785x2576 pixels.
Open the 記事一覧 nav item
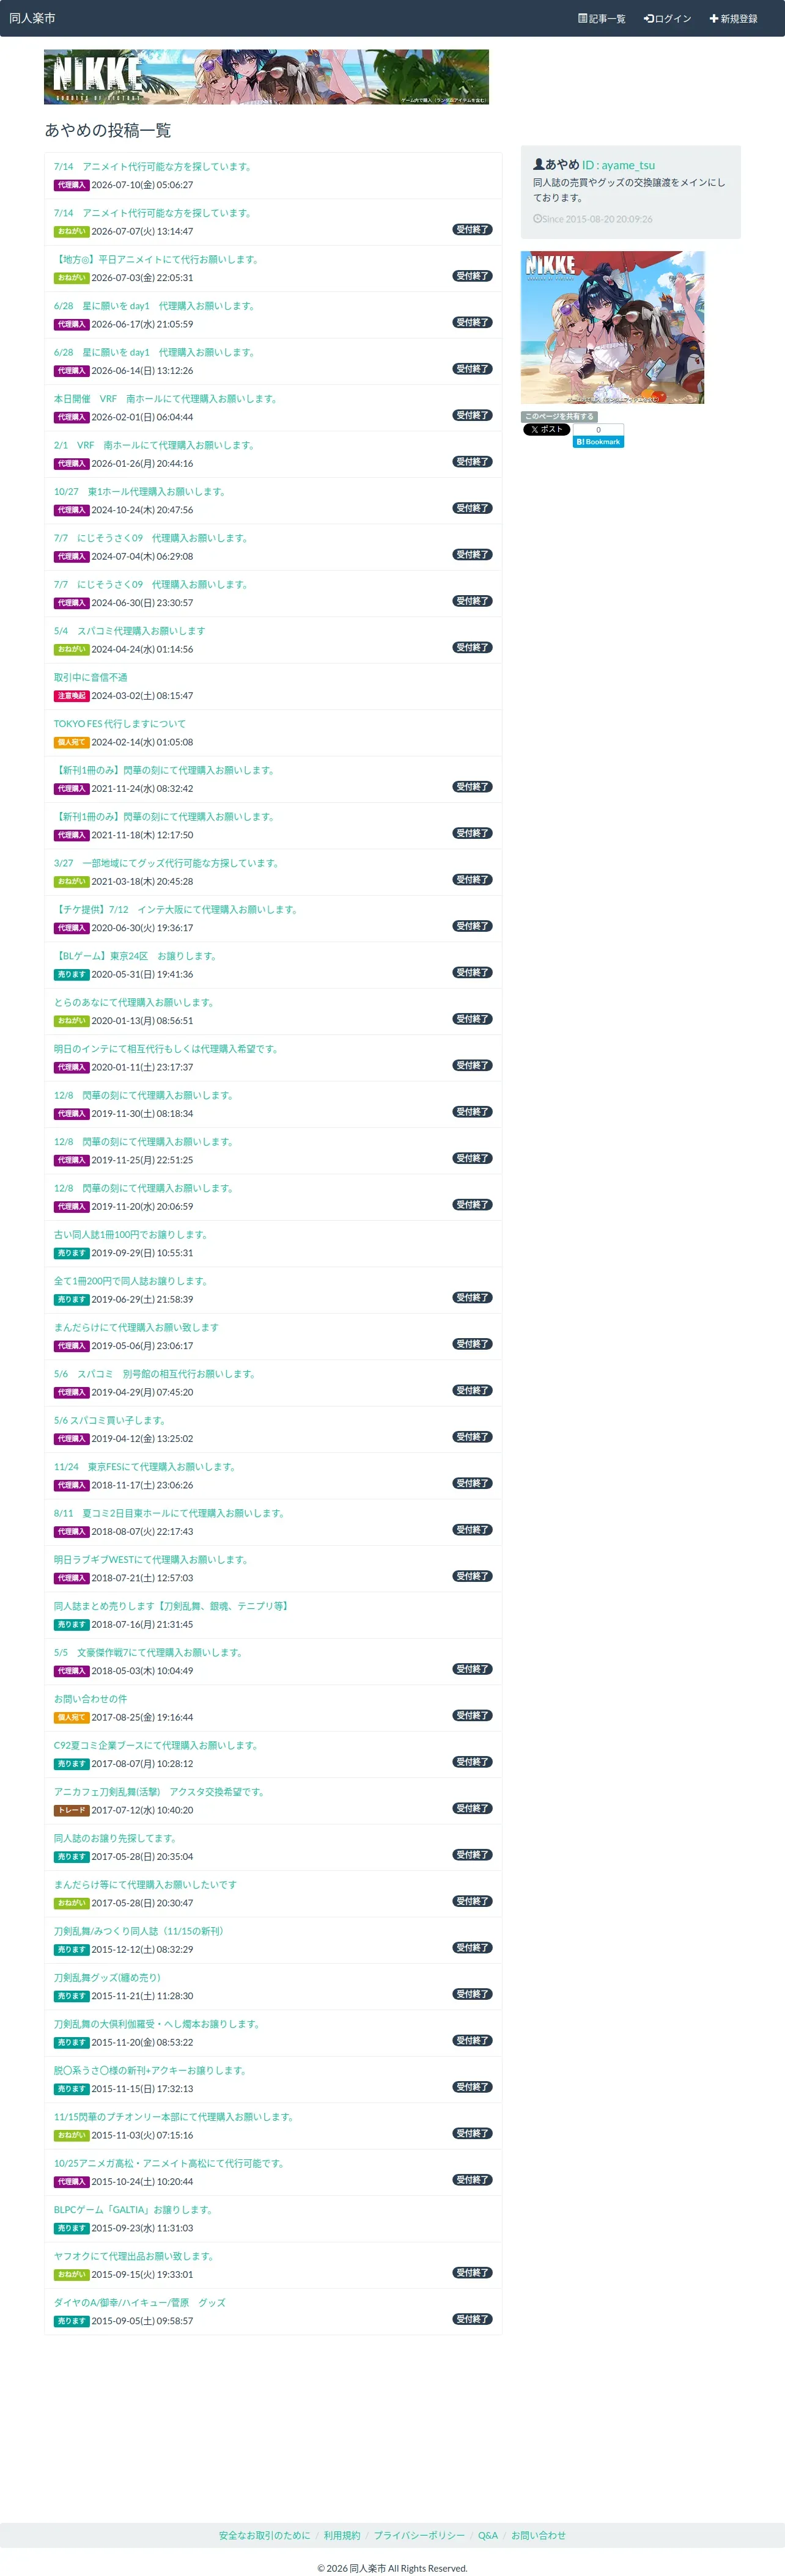click(x=601, y=19)
